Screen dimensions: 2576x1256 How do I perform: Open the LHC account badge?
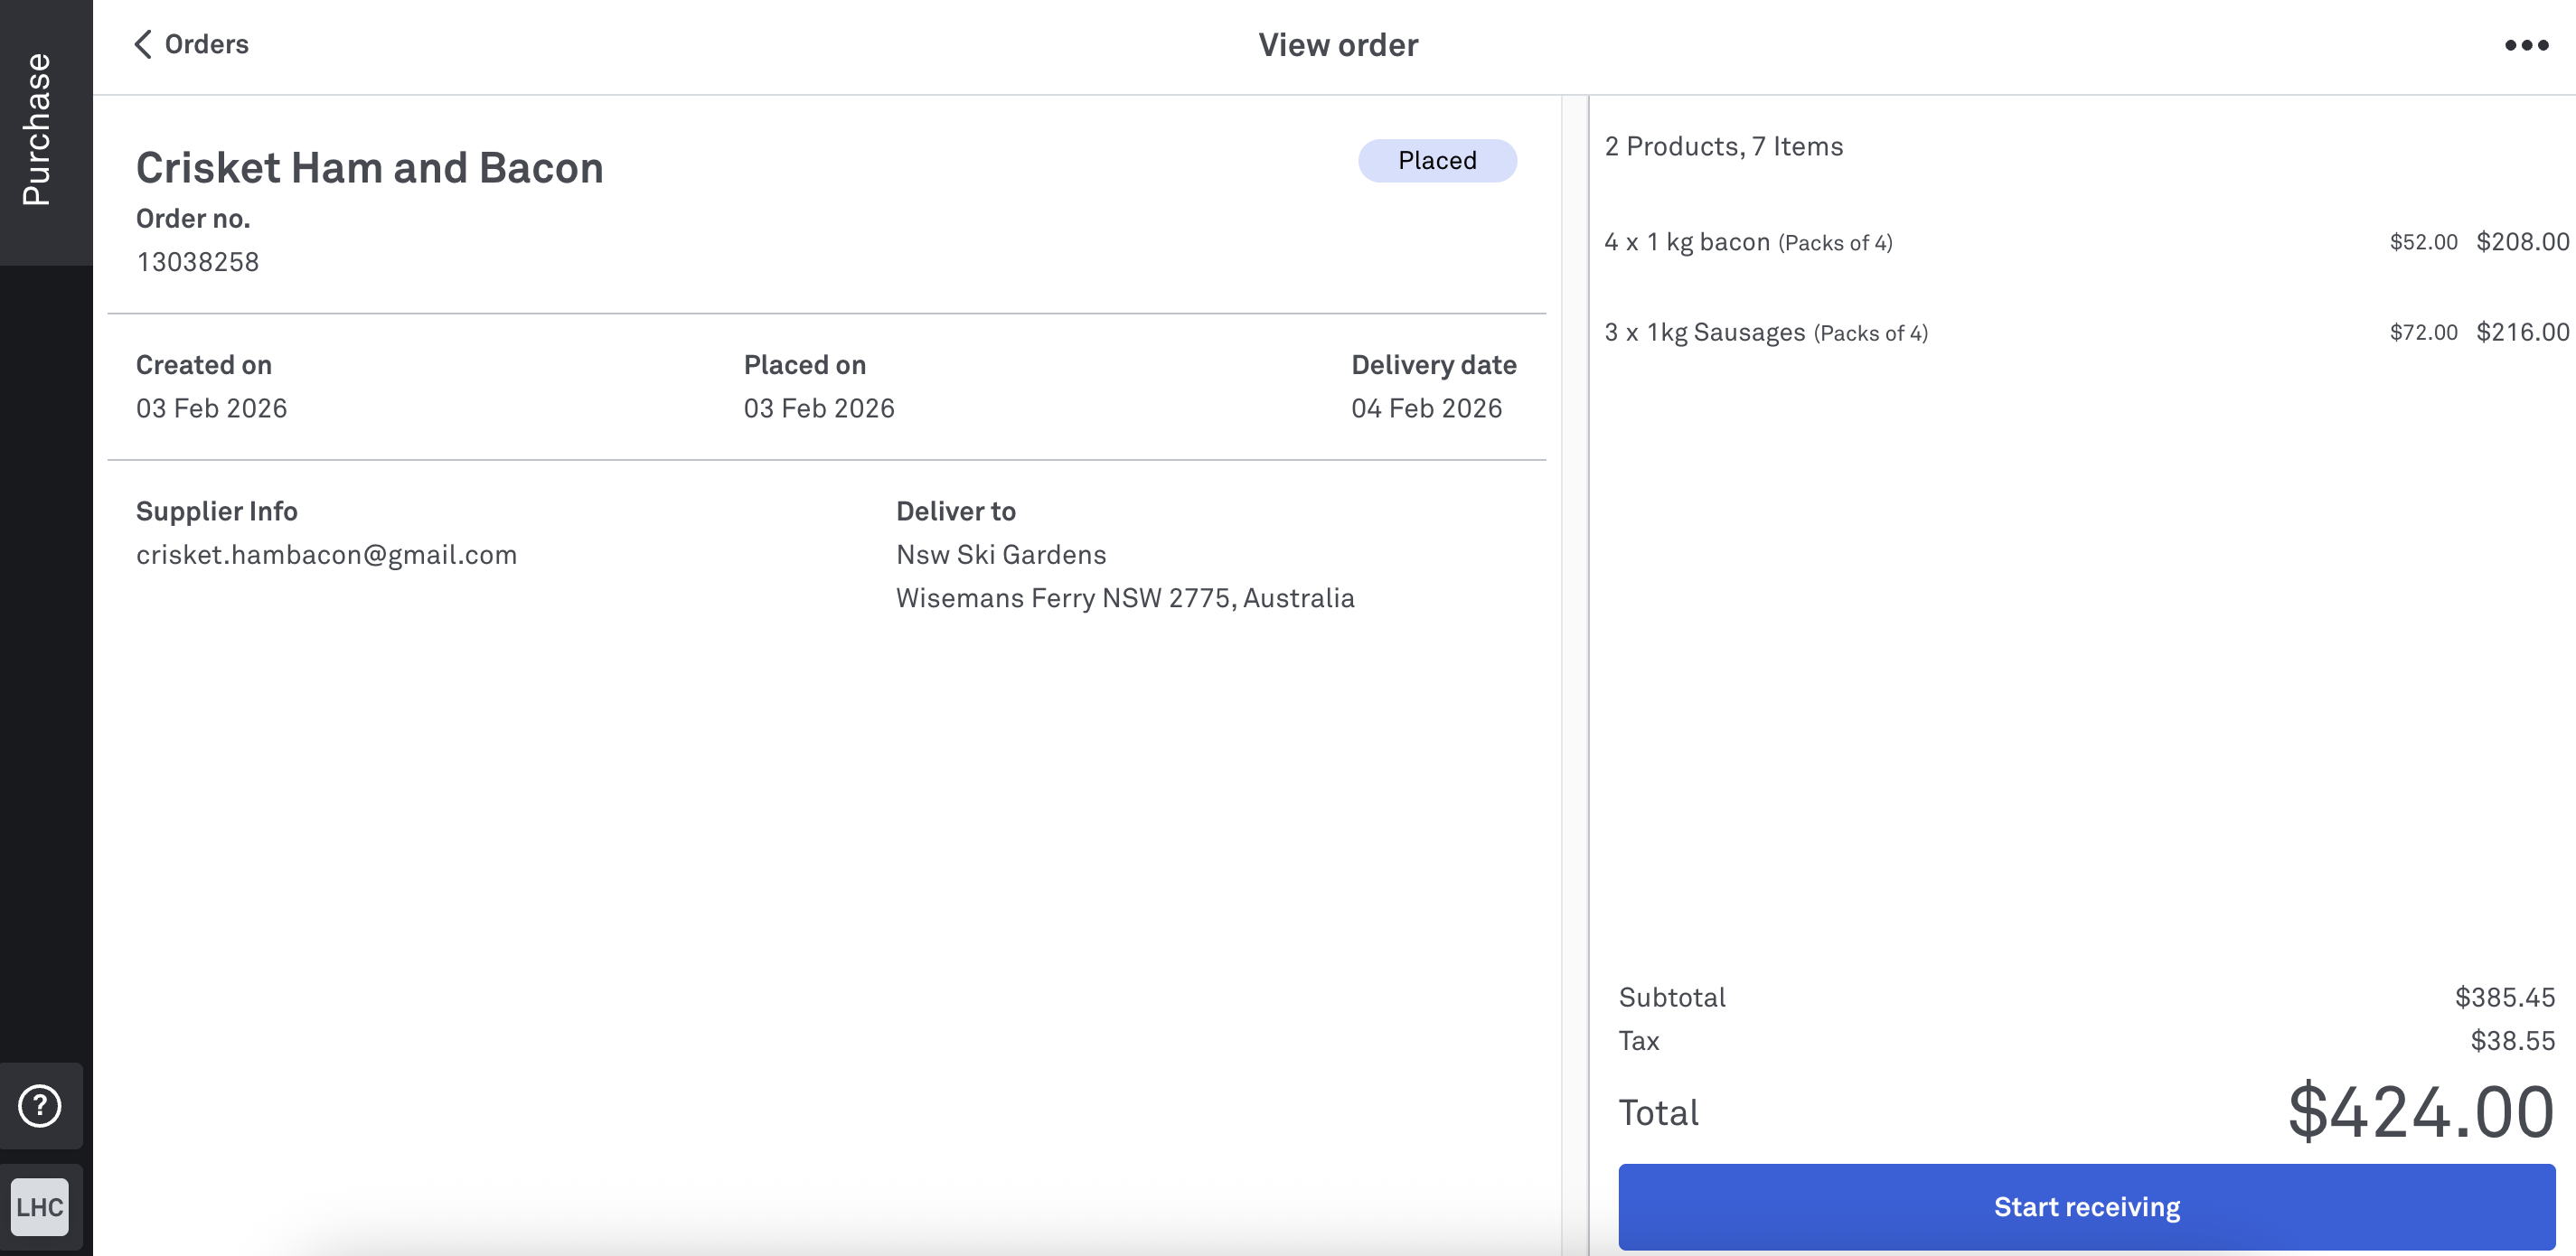click(40, 1206)
